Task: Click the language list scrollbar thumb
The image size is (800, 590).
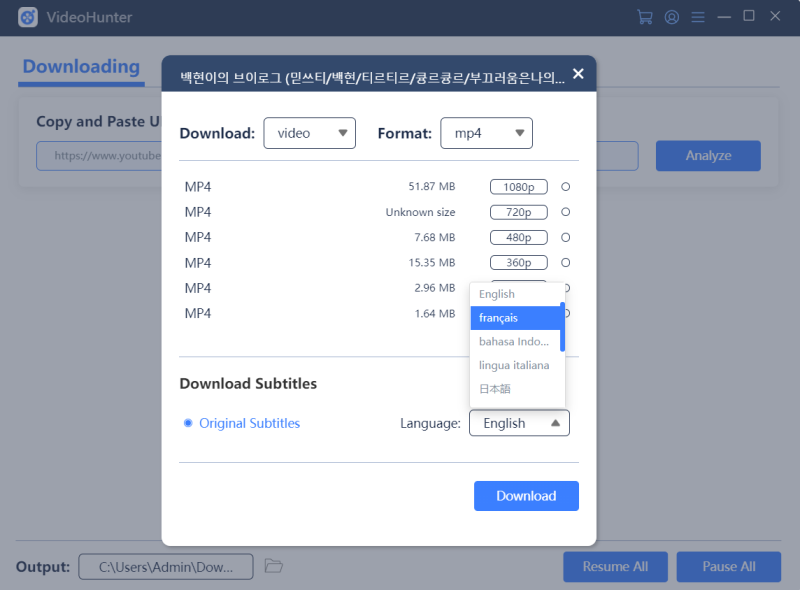Action: pyautogui.click(x=562, y=327)
